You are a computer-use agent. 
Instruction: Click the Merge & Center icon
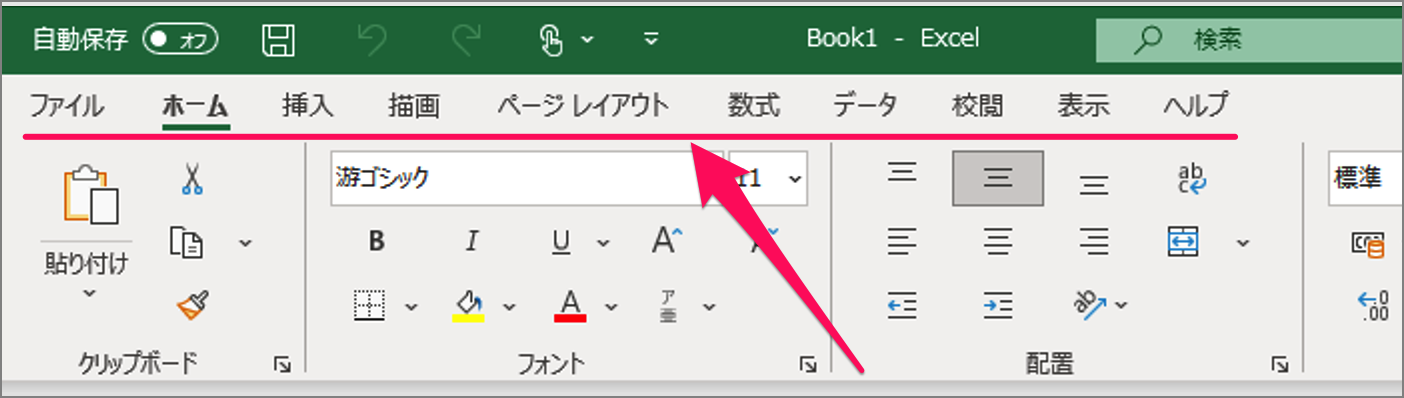pos(1183,242)
